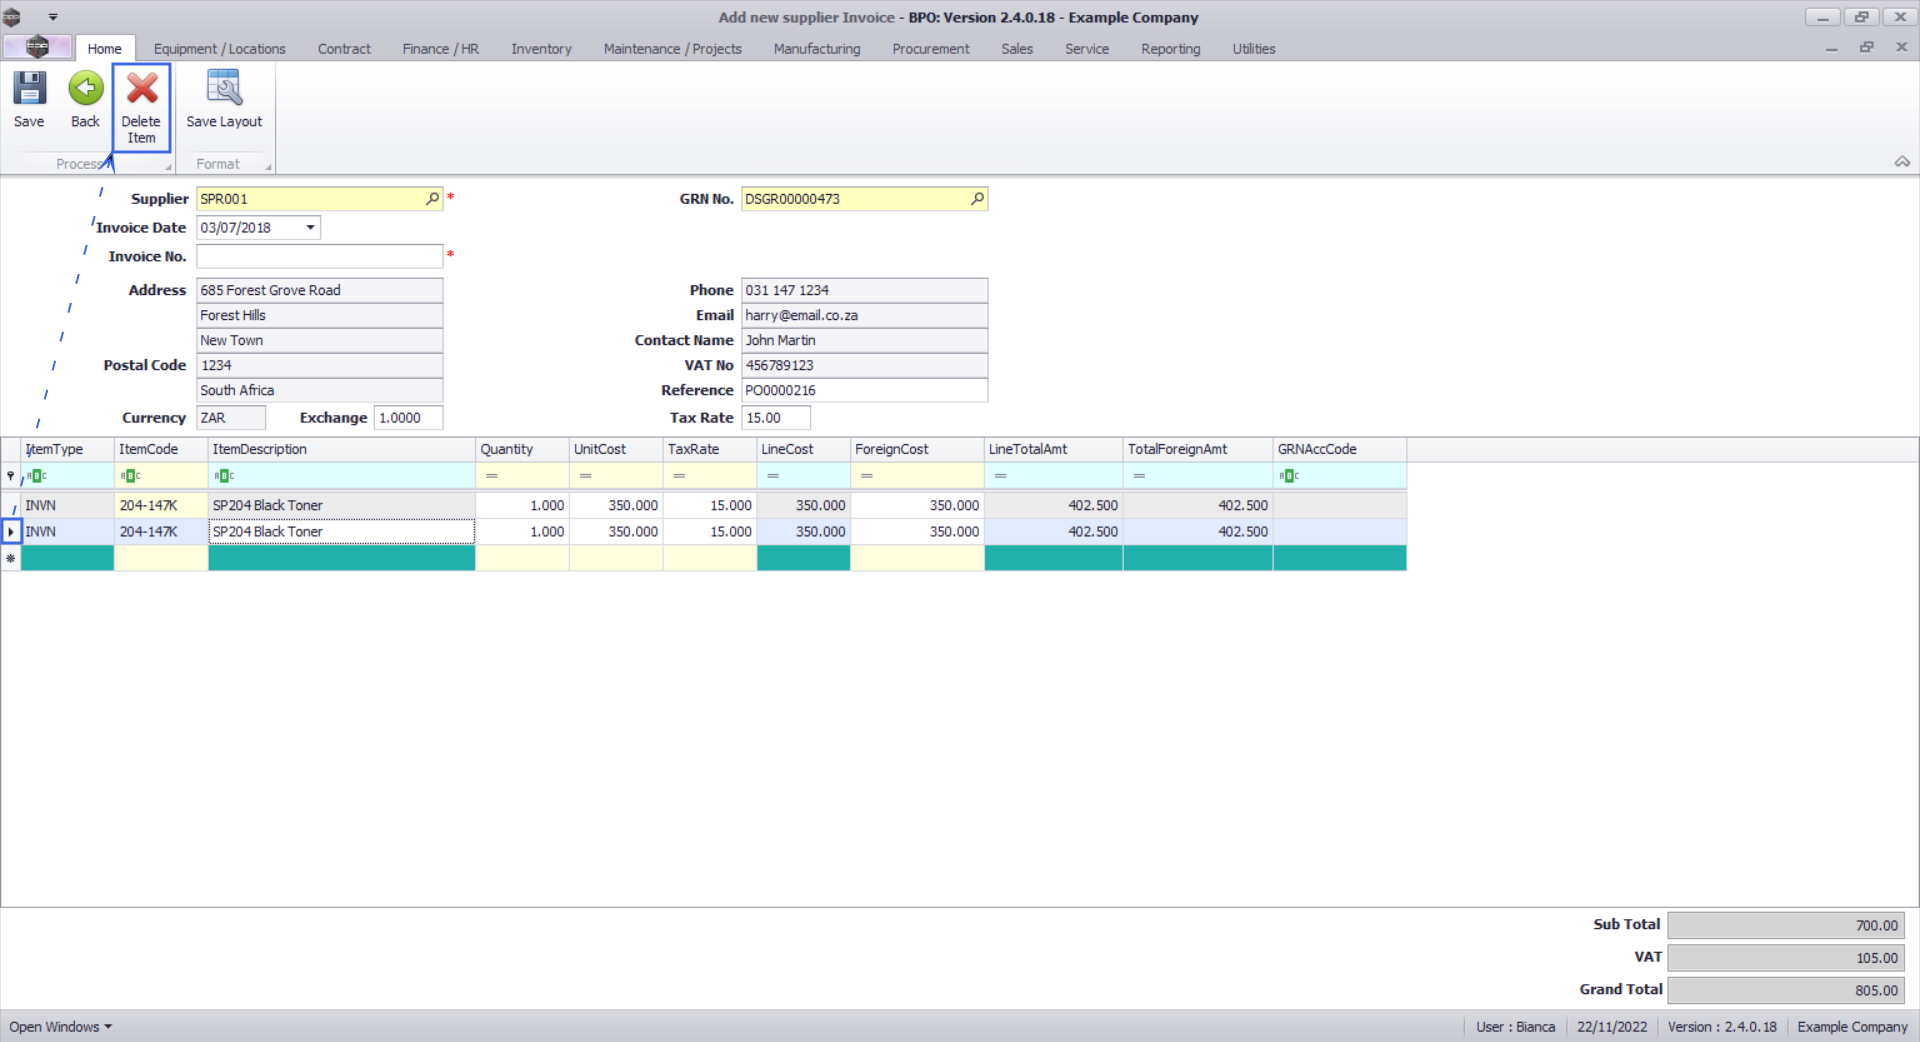Open the Inventory tab
1920x1042 pixels.
tap(541, 48)
